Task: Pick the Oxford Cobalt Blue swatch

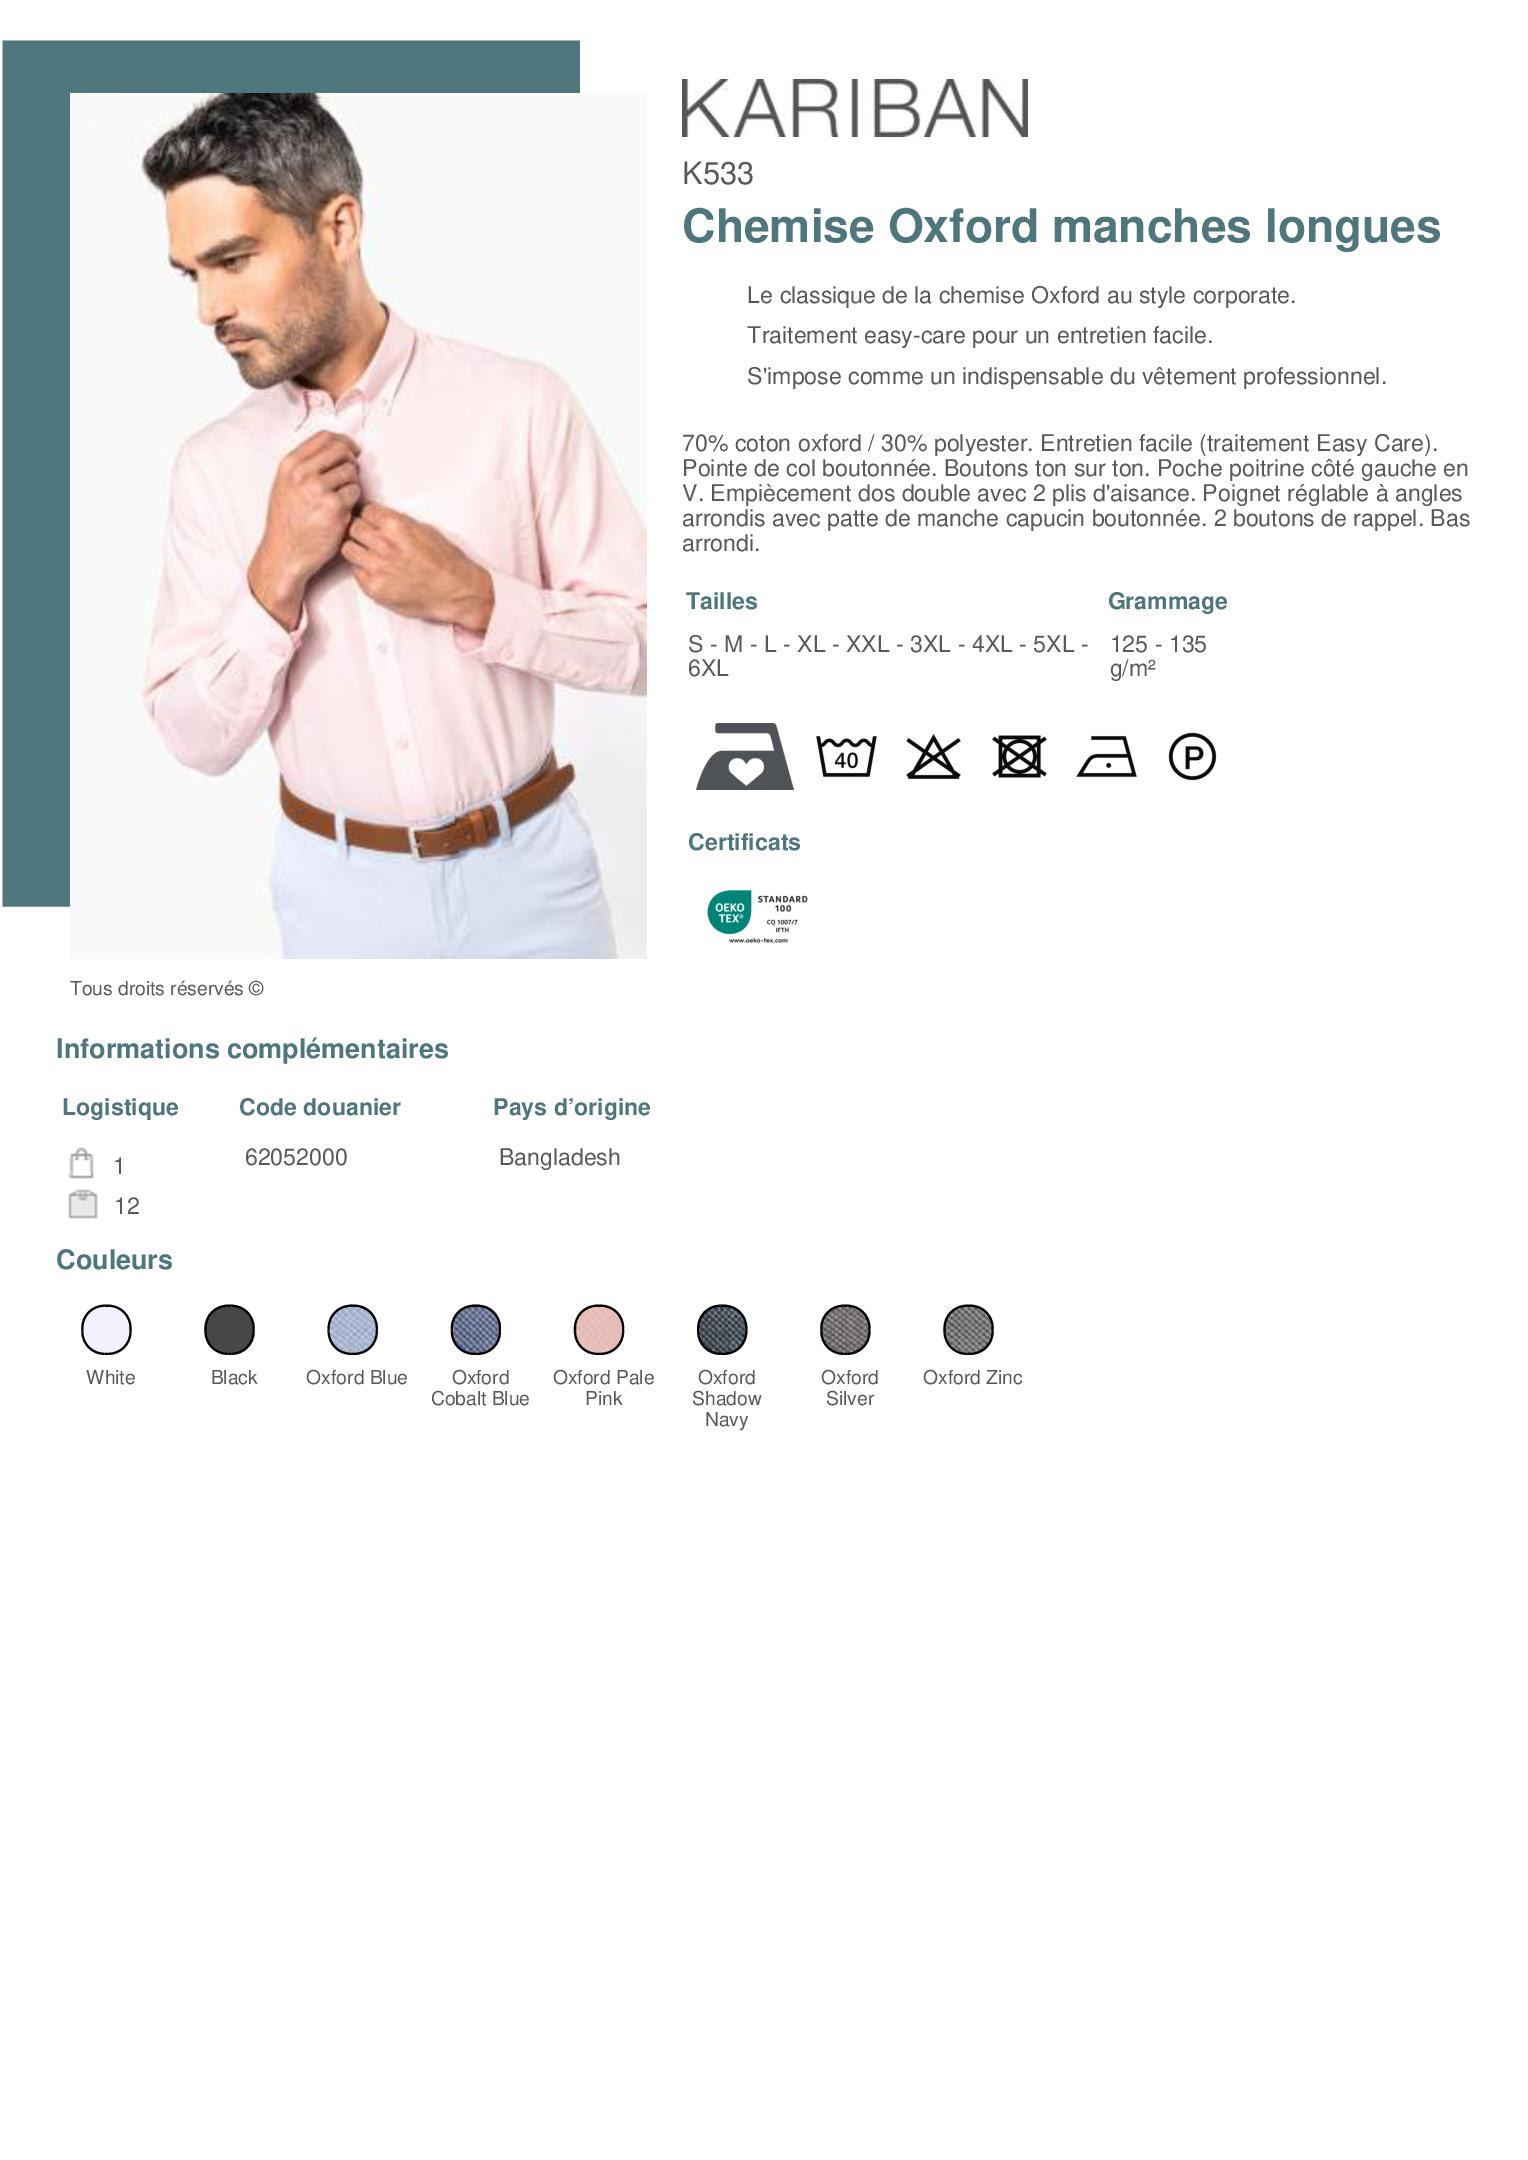Action: (476, 1330)
